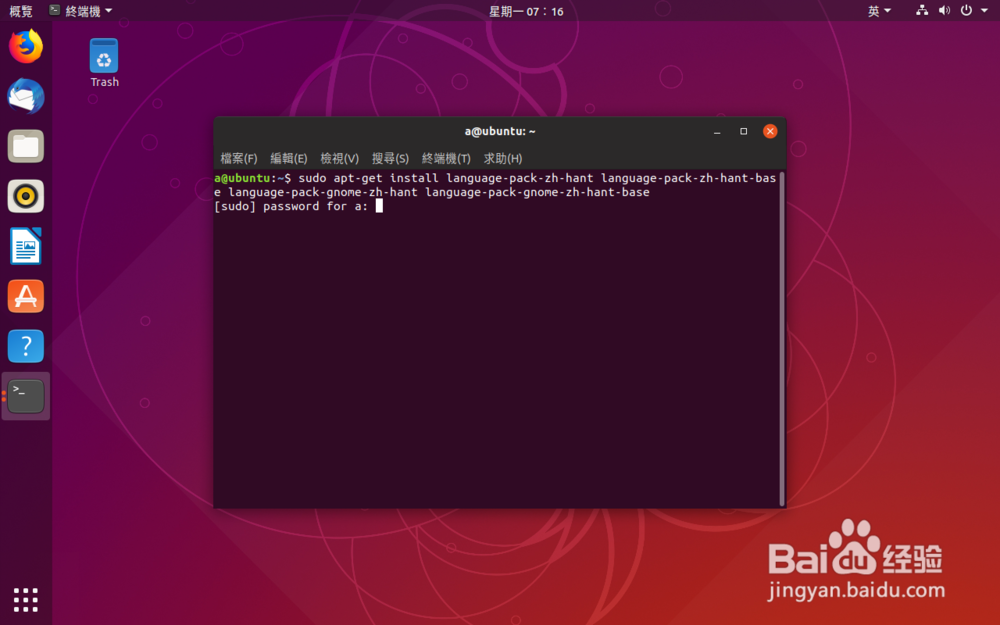Open the 檢視(V) menu

click(339, 158)
